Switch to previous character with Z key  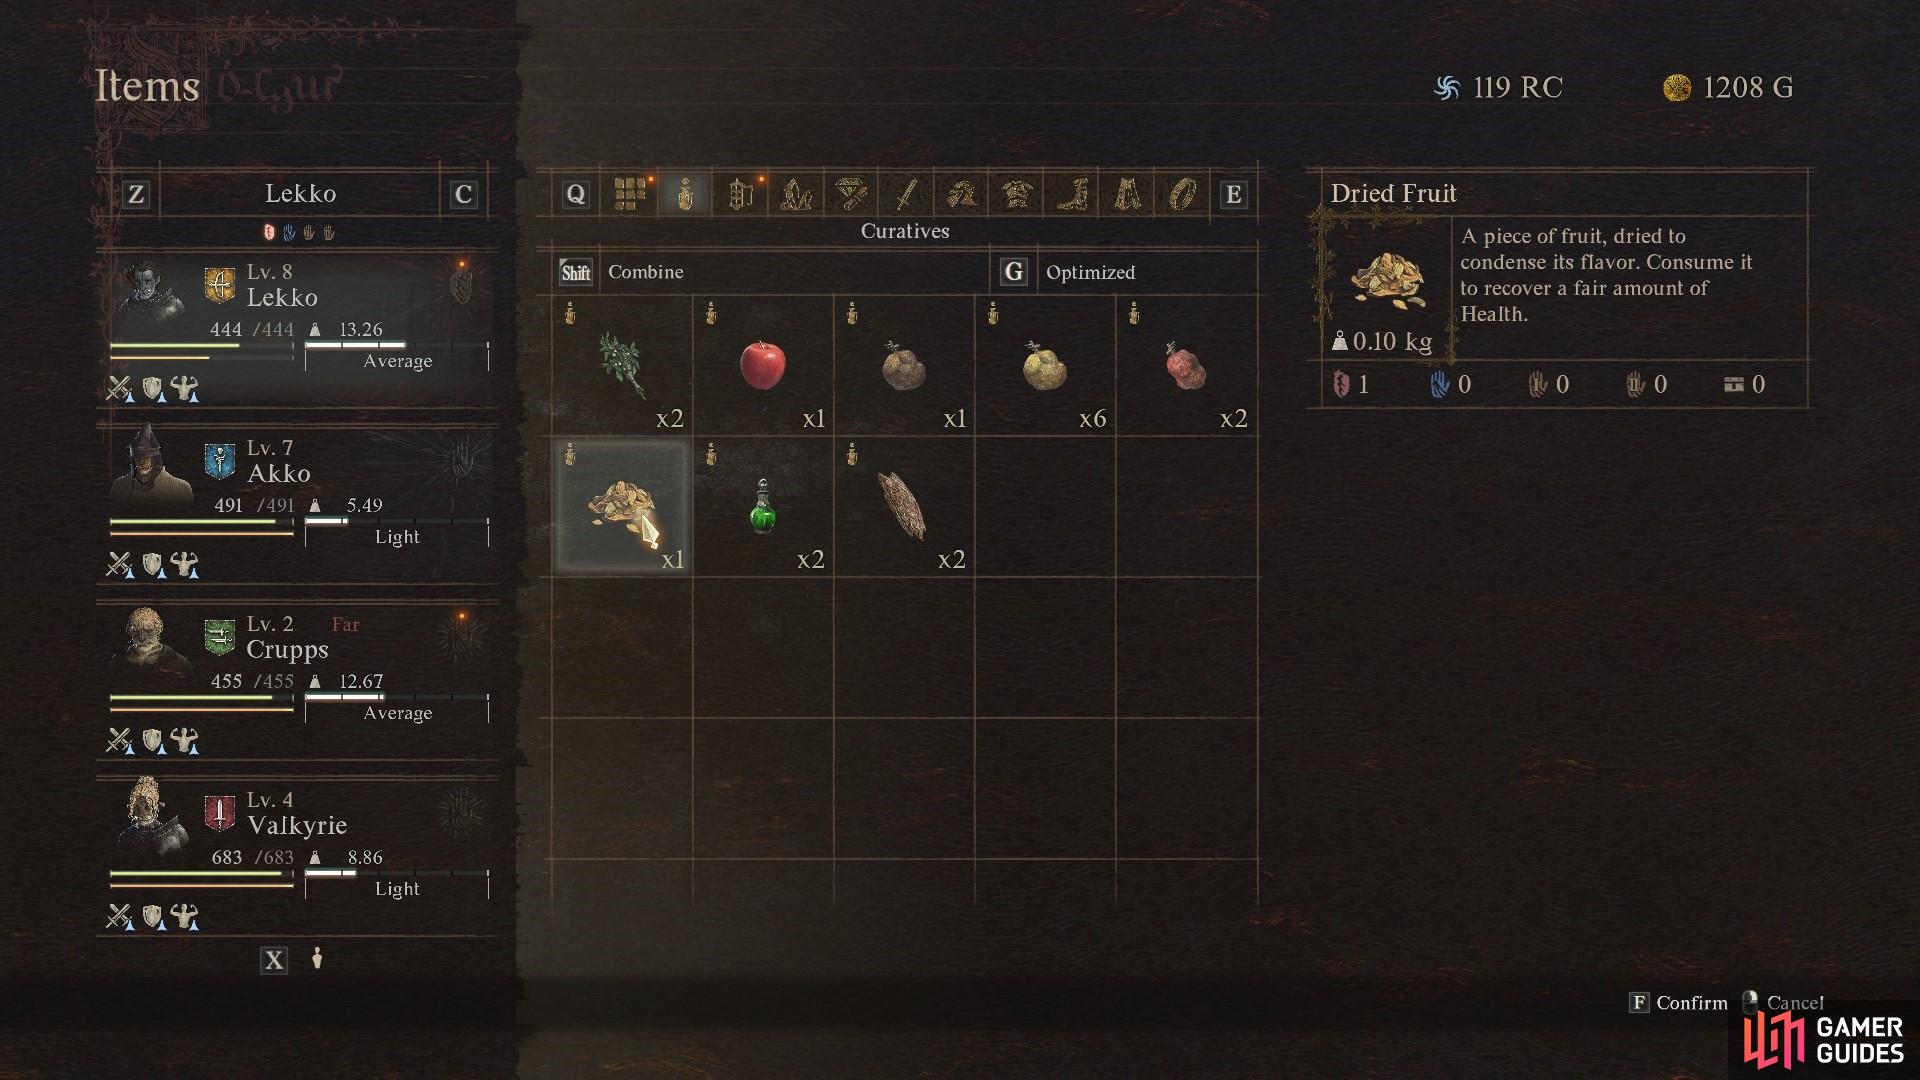136,194
